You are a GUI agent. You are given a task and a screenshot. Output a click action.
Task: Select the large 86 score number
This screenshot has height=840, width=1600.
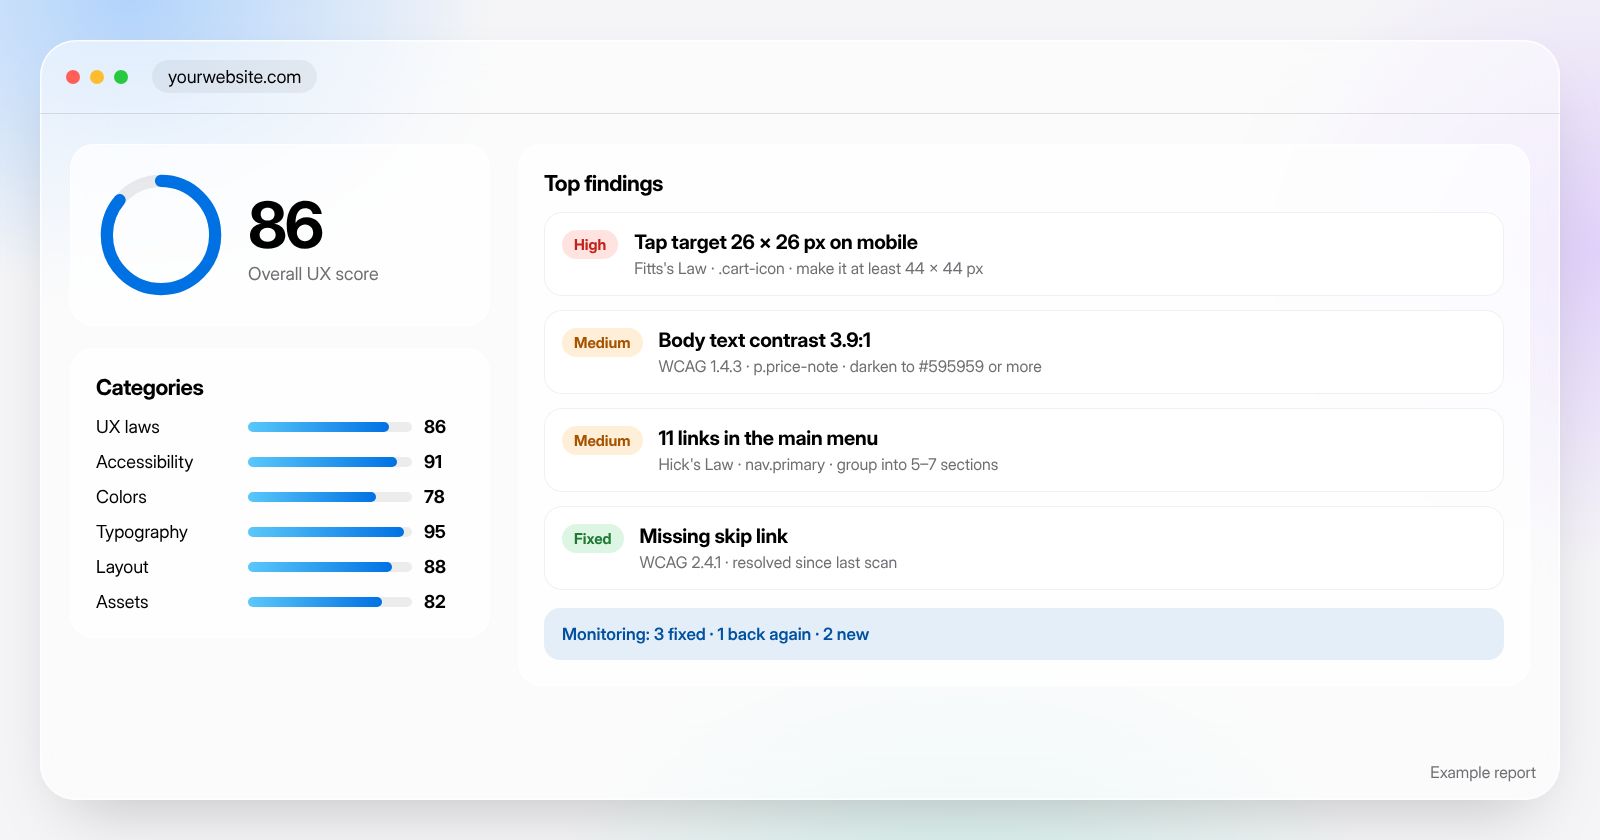(285, 225)
